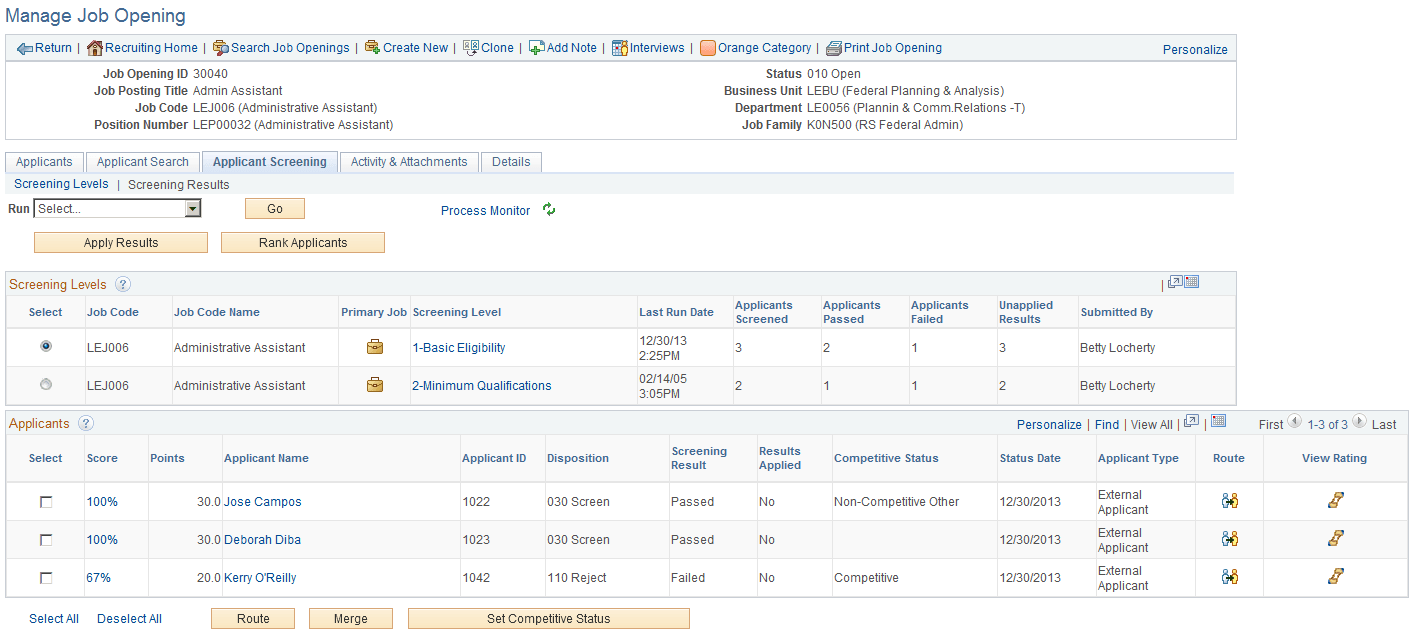Switch to the Applicant Search tab
Viewport: 1418px width, 635px height.
[x=142, y=161]
